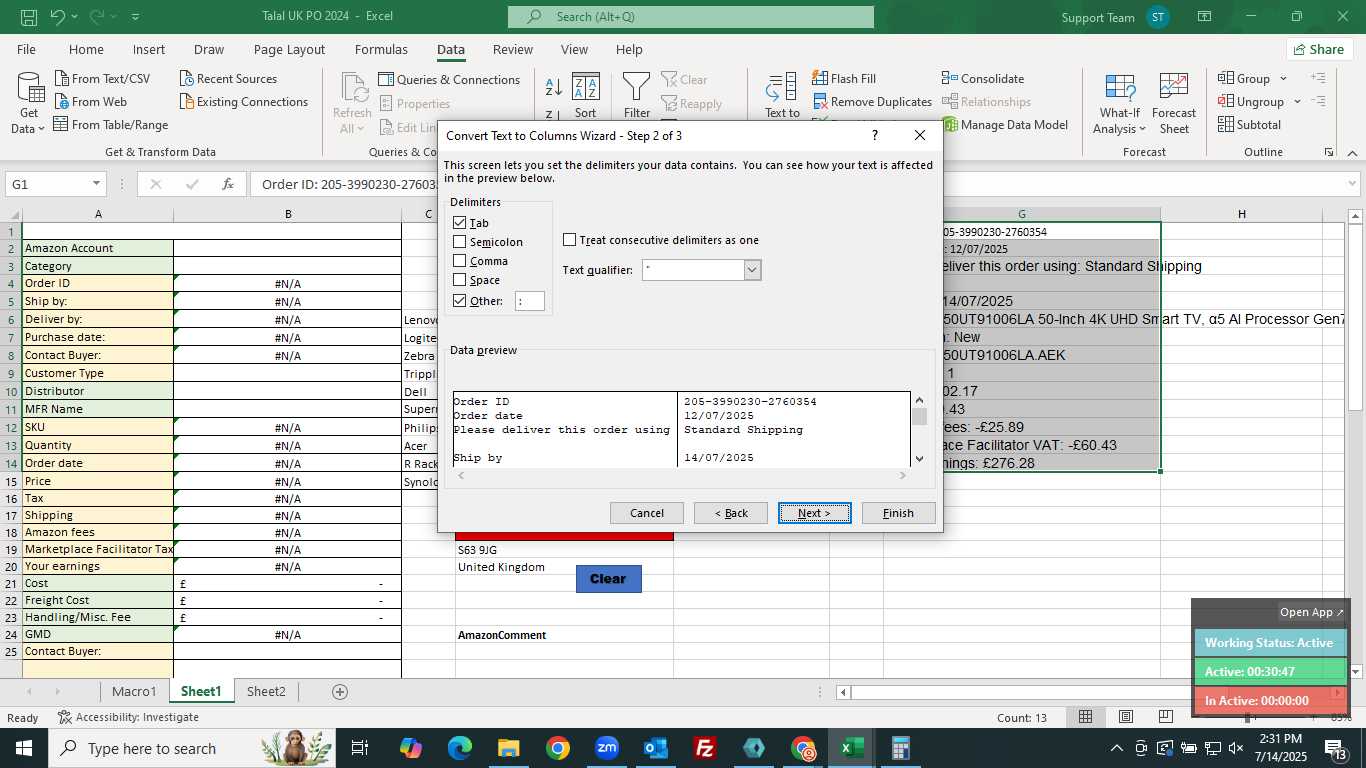Click the wizard Help question mark
The height and width of the screenshot is (768, 1366).
(x=875, y=136)
